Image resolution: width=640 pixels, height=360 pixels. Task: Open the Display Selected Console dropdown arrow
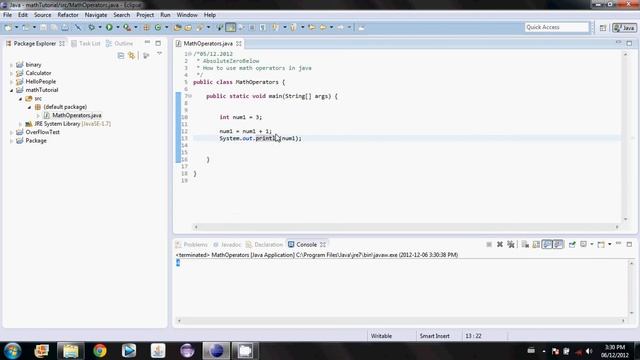[592, 244]
